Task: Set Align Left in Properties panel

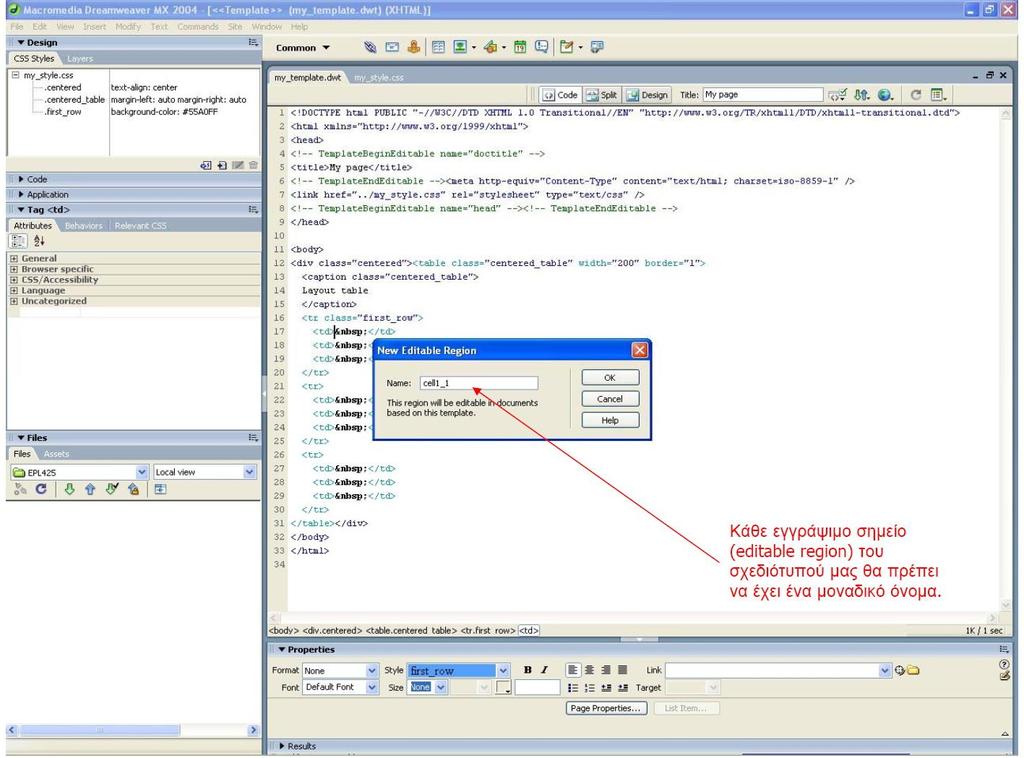Action: pos(573,670)
